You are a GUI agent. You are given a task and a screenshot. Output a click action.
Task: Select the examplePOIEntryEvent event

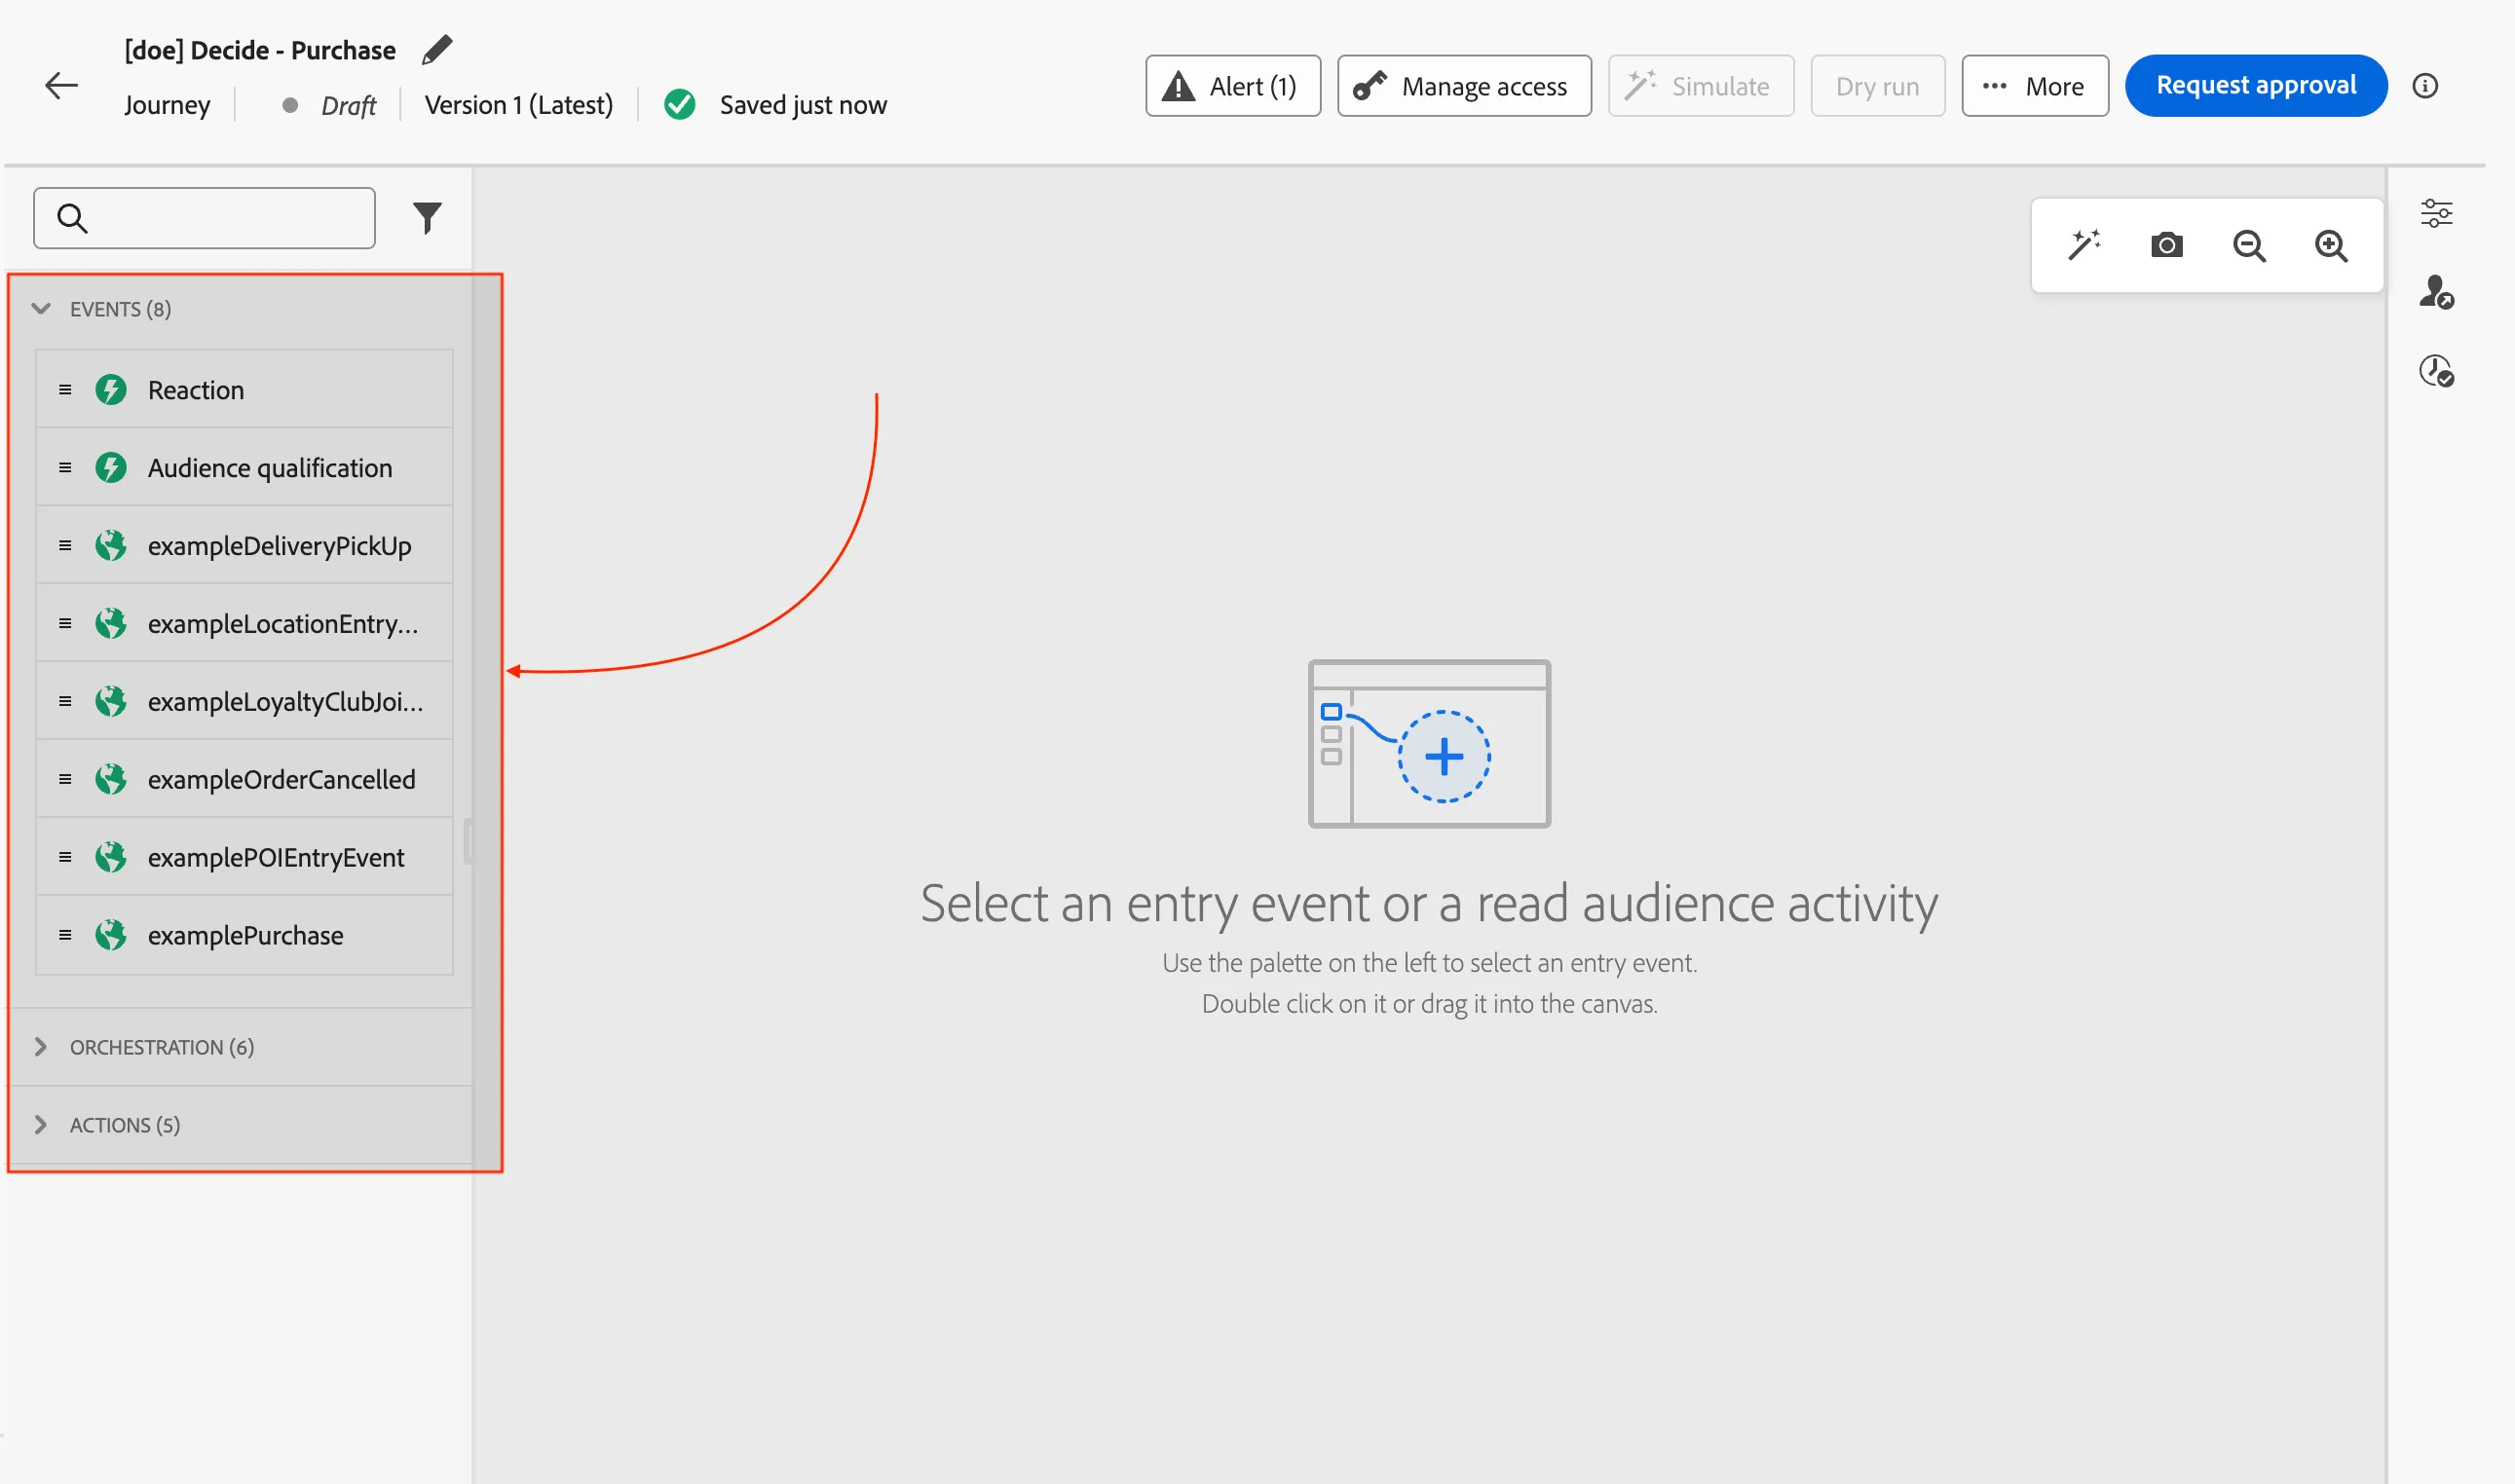click(245, 857)
